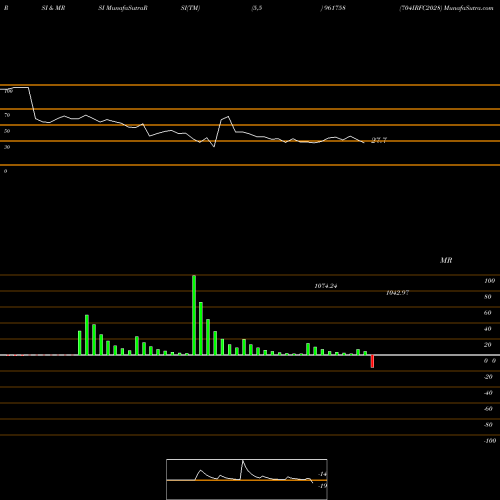Click the ')961758' code in the header
Screen dimensions: 500x500
tap(333, 8)
